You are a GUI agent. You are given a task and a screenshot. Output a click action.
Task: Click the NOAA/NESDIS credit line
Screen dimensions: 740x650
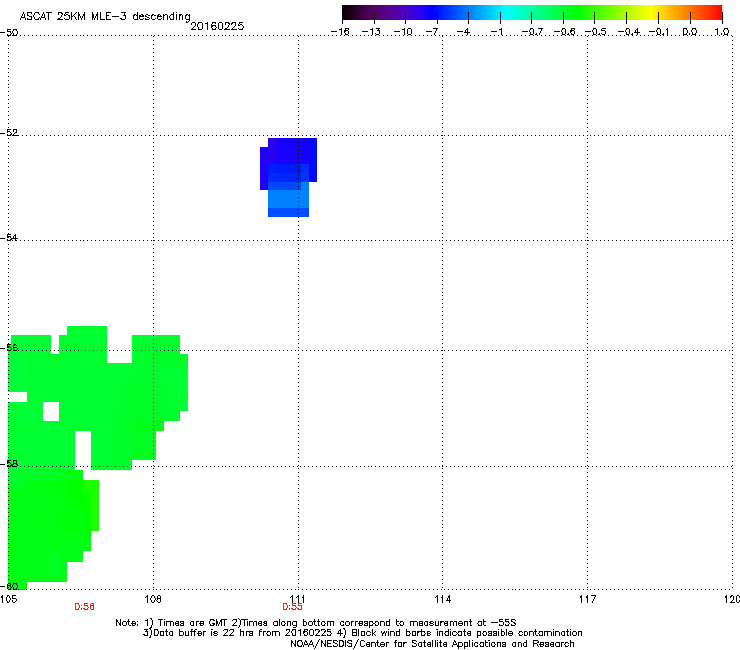coord(432,644)
